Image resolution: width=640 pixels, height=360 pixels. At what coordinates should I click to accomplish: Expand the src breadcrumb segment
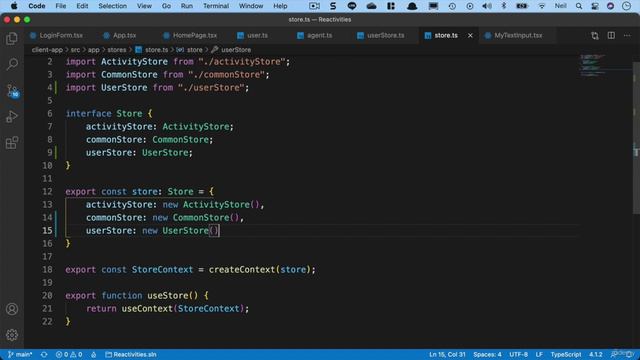tap(76, 50)
